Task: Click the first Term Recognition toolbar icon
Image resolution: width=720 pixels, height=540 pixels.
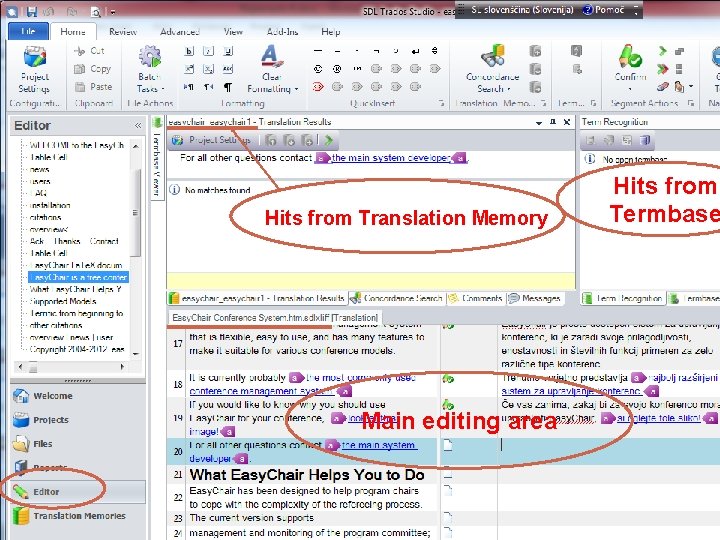Action: pyautogui.click(x=590, y=141)
